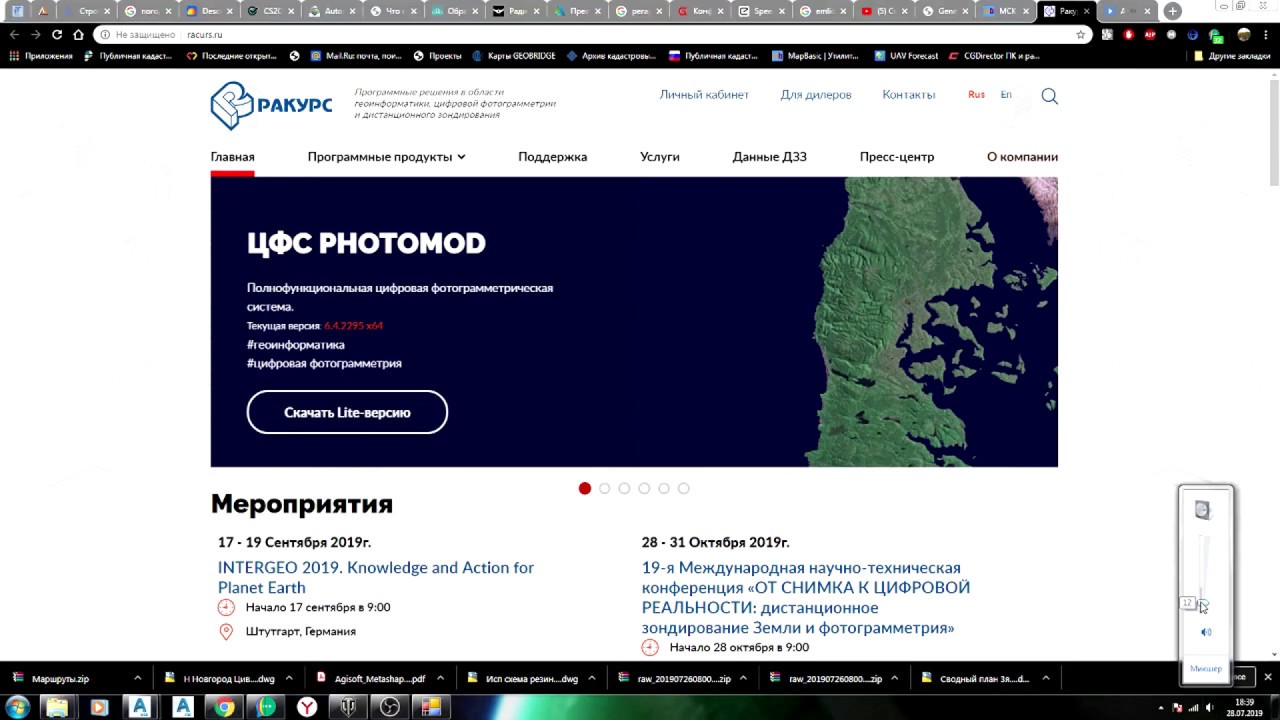The width and height of the screenshot is (1280, 720).
Task: Select the first carousel dot
Action: click(585, 488)
